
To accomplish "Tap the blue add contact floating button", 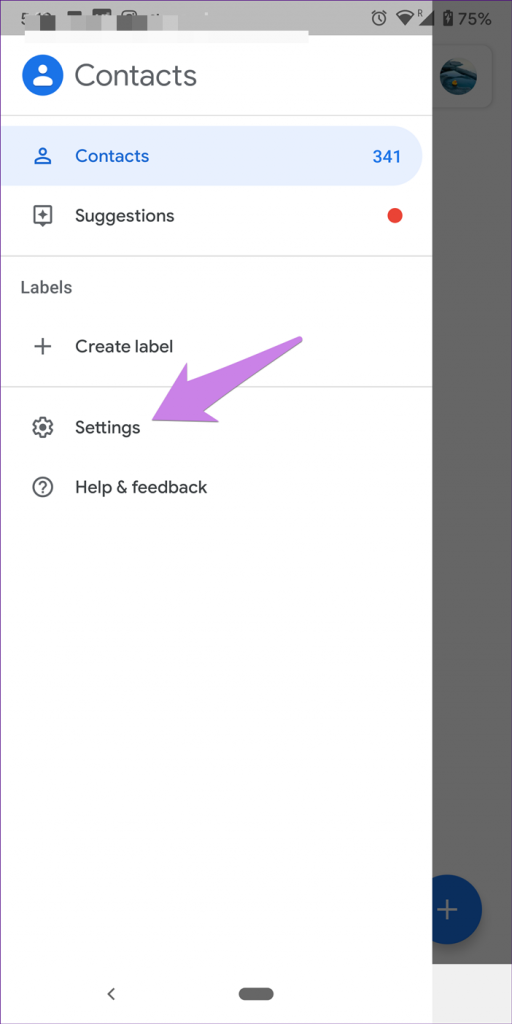I will 456,910.
